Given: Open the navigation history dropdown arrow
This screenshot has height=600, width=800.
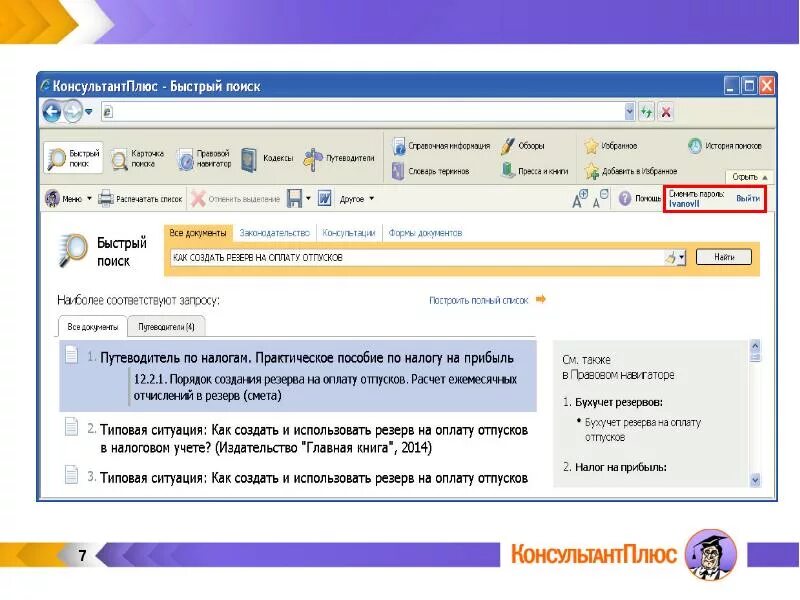Looking at the screenshot, I should pos(89,112).
